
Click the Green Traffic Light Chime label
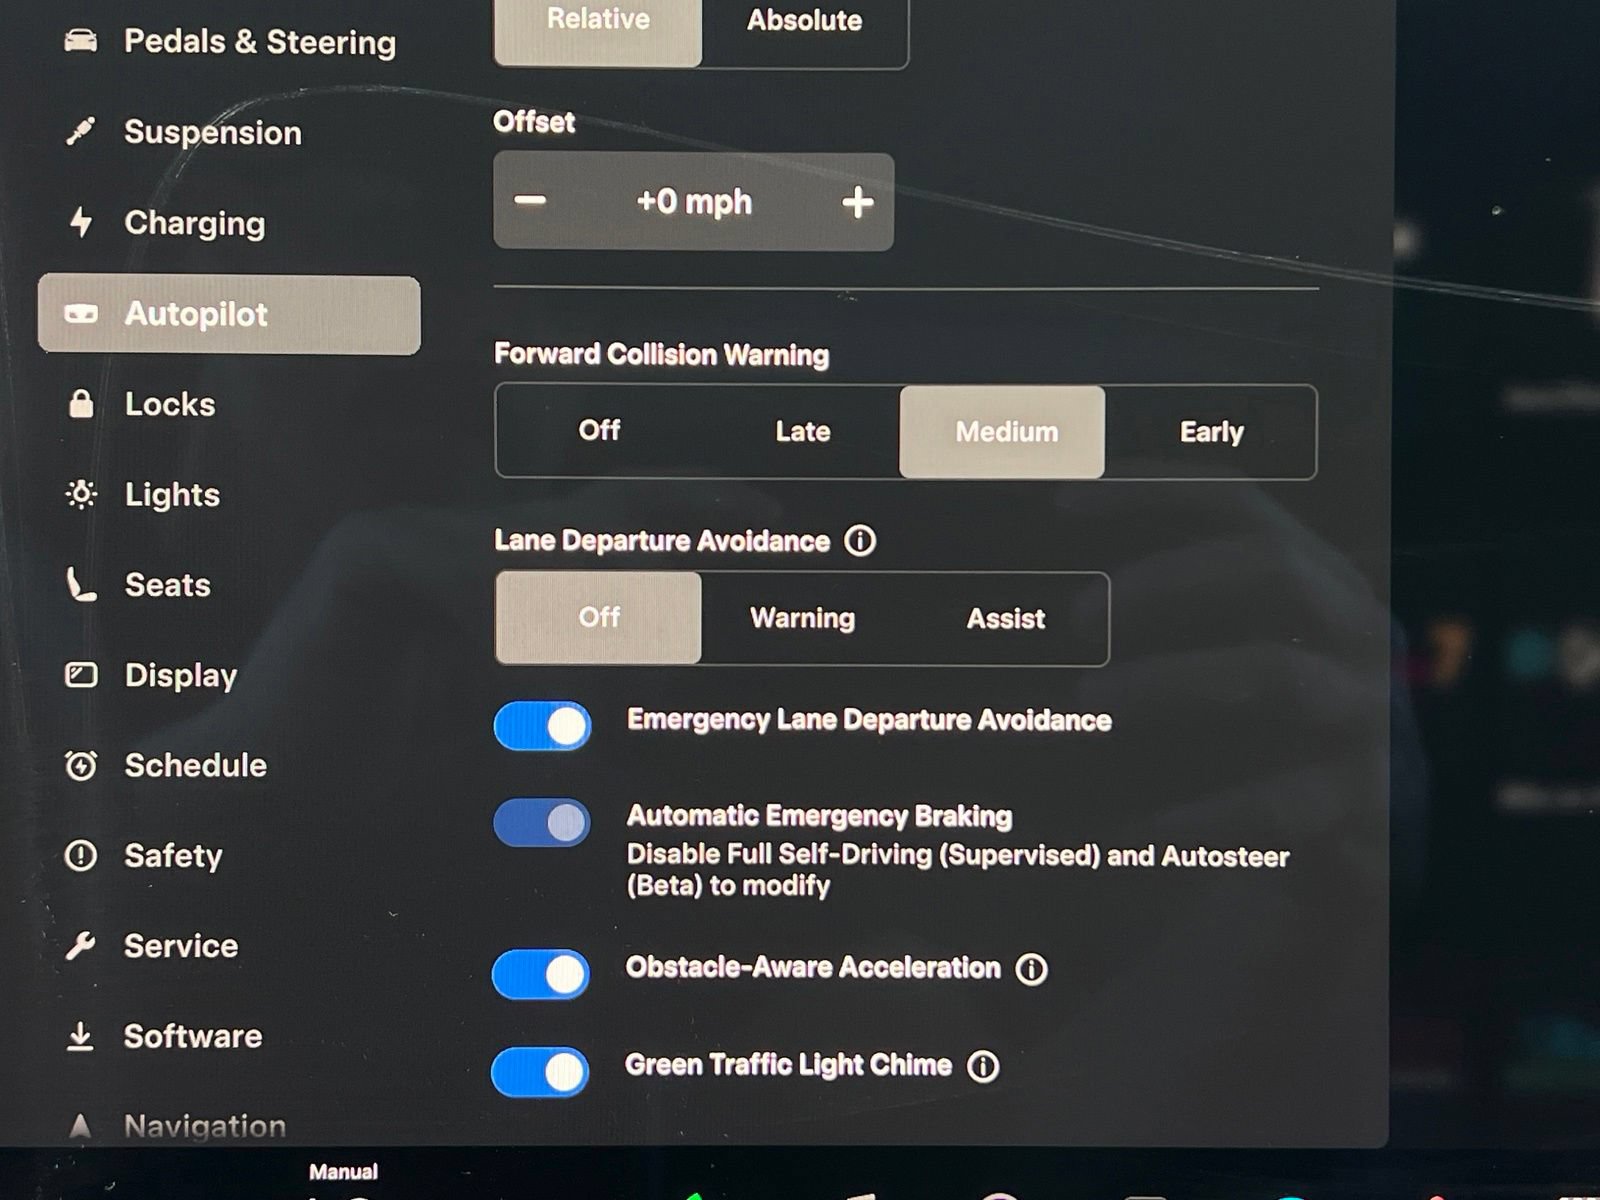[788, 1064]
